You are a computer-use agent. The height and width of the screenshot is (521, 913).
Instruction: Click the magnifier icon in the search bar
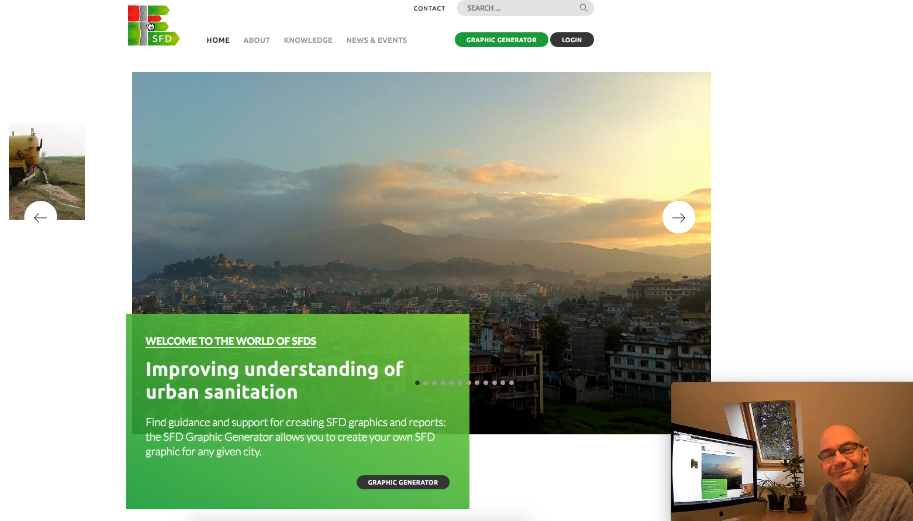tap(583, 8)
